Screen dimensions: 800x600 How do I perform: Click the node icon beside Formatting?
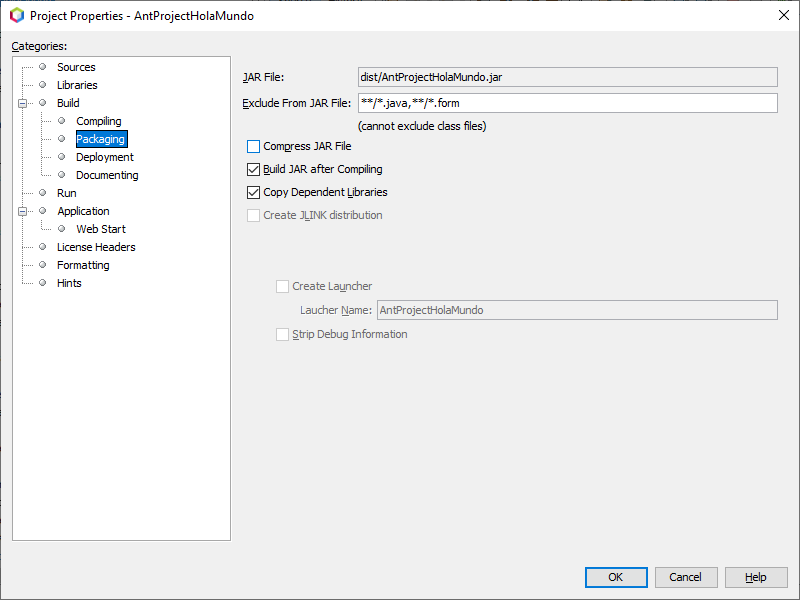[43, 265]
